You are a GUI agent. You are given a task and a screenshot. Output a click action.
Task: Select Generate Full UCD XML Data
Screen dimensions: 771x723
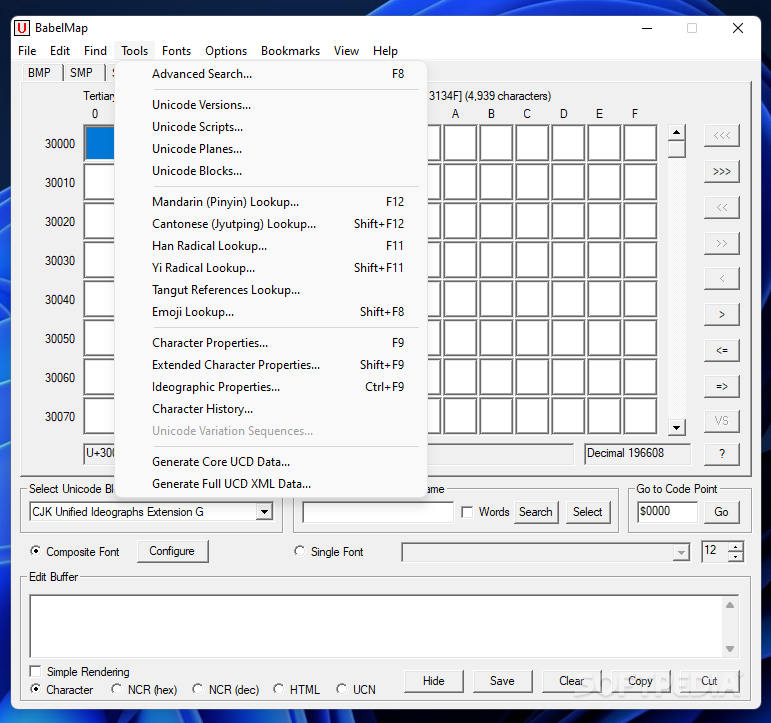click(x=270, y=484)
